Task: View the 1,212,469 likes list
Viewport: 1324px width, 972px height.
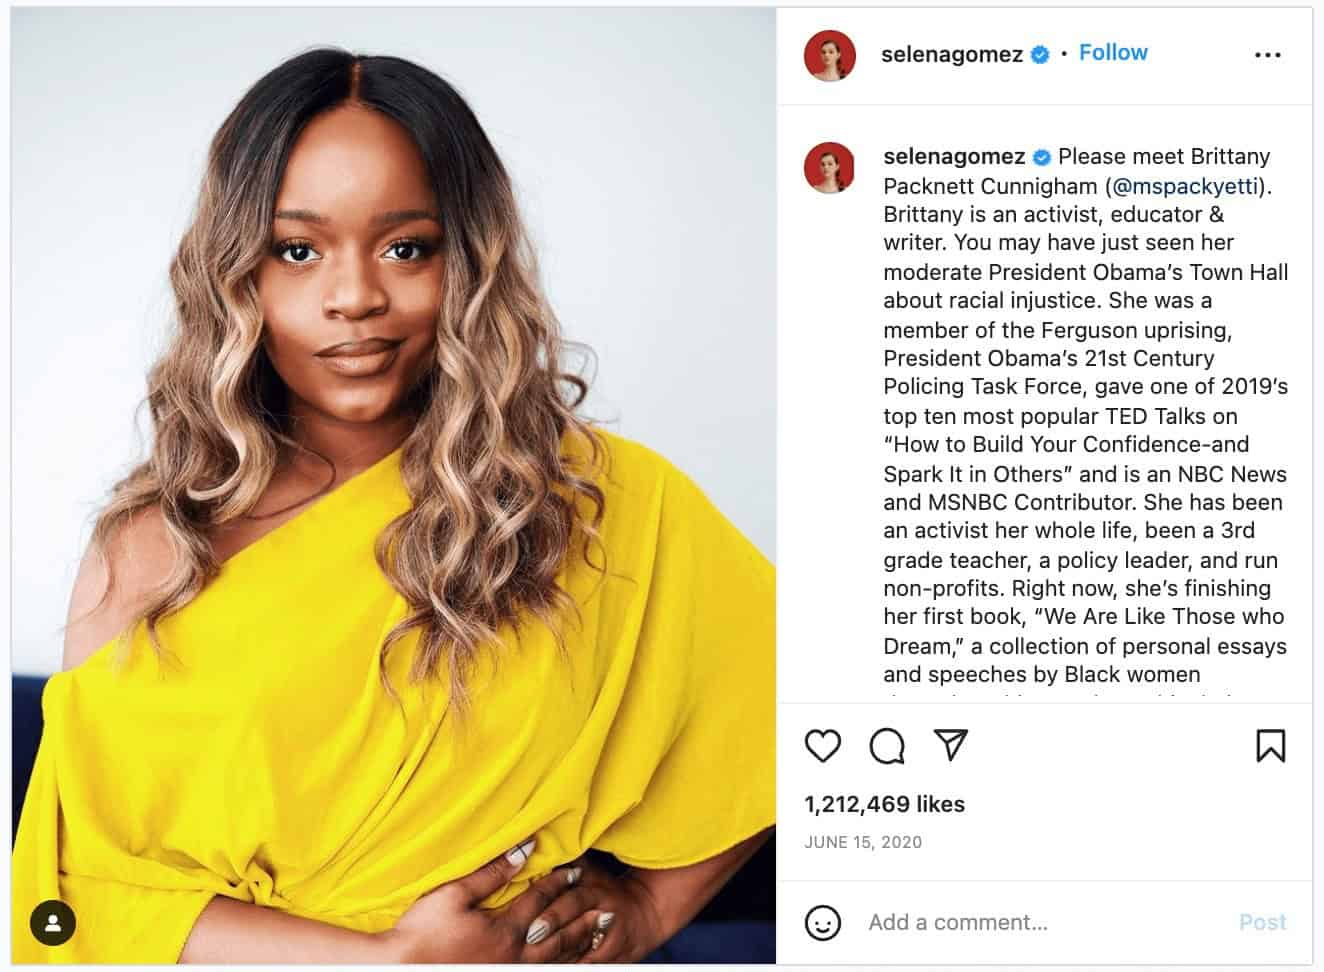Action: 884,804
